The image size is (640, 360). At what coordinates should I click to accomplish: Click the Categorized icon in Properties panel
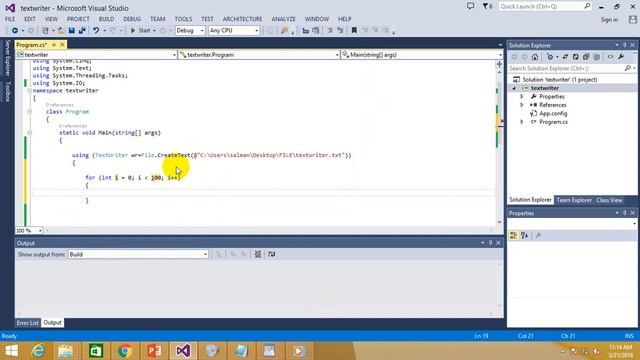(x=513, y=236)
